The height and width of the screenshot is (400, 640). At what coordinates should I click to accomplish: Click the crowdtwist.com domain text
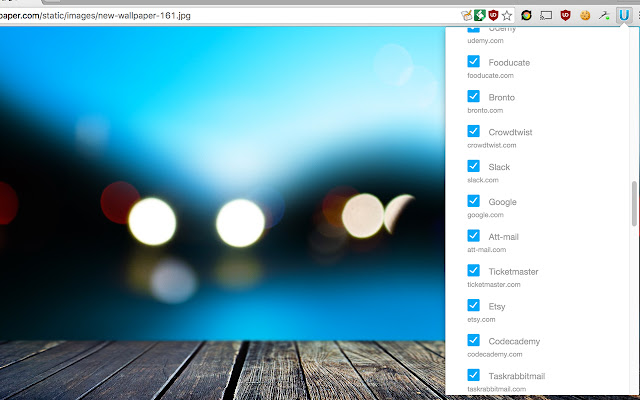coord(492,145)
